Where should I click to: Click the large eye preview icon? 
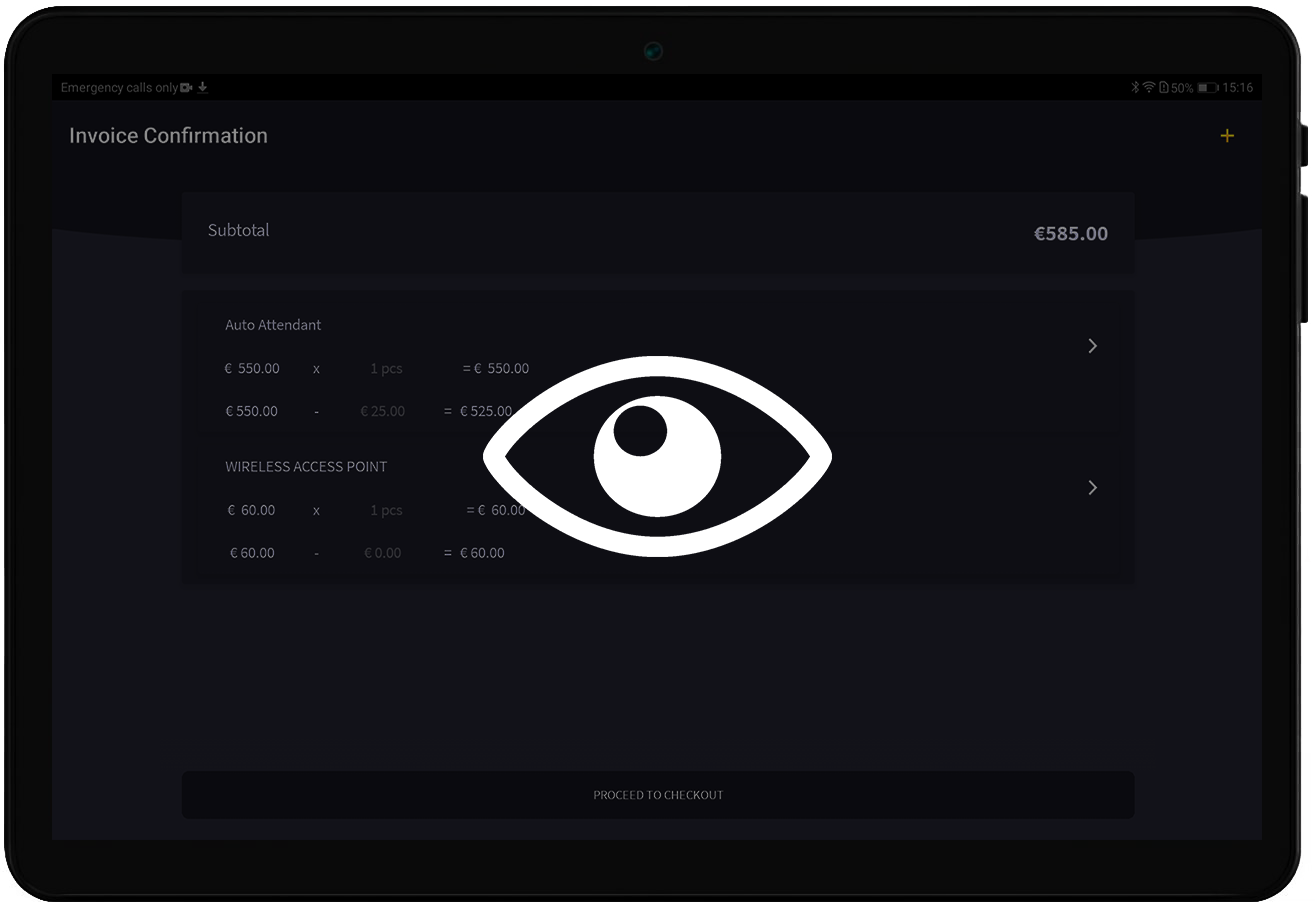(x=657, y=456)
